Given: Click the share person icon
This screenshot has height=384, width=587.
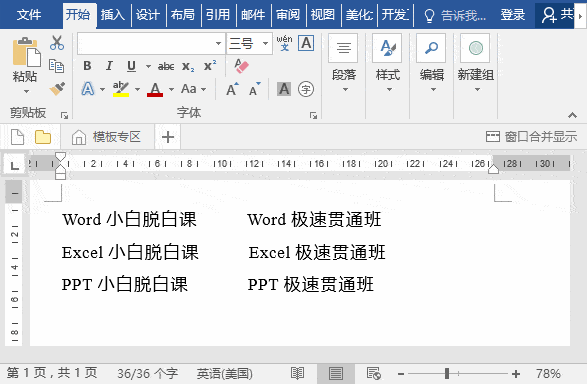Looking at the screenshot, I should [x=549, y=15].
